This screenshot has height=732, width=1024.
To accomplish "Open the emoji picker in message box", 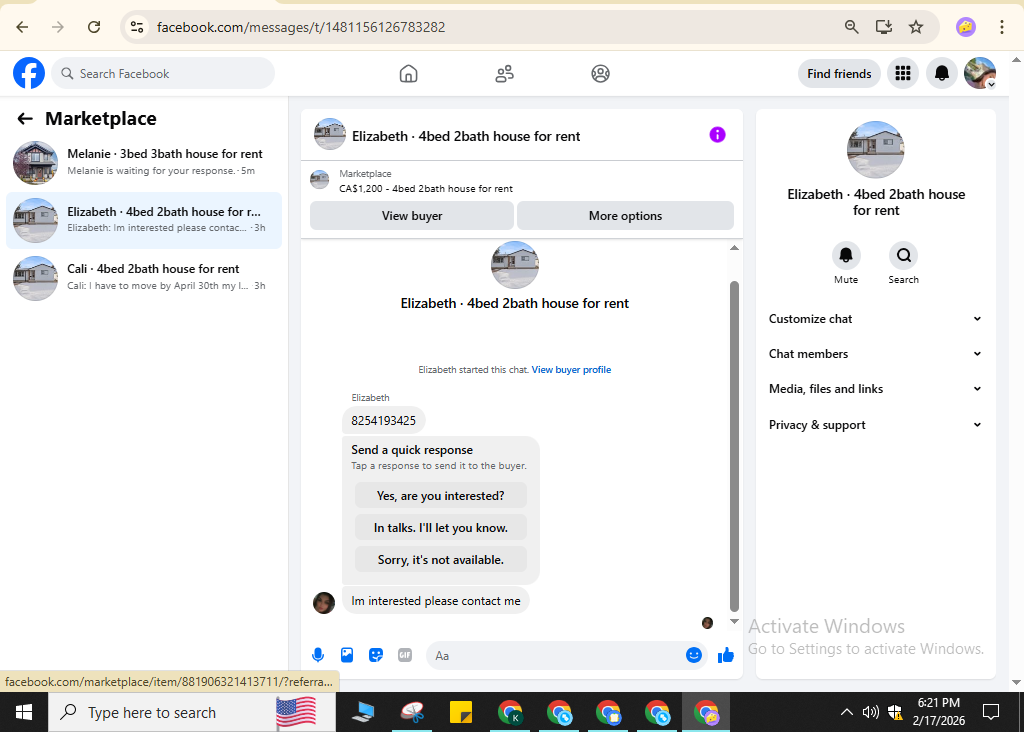I will [x=694, y=655].
